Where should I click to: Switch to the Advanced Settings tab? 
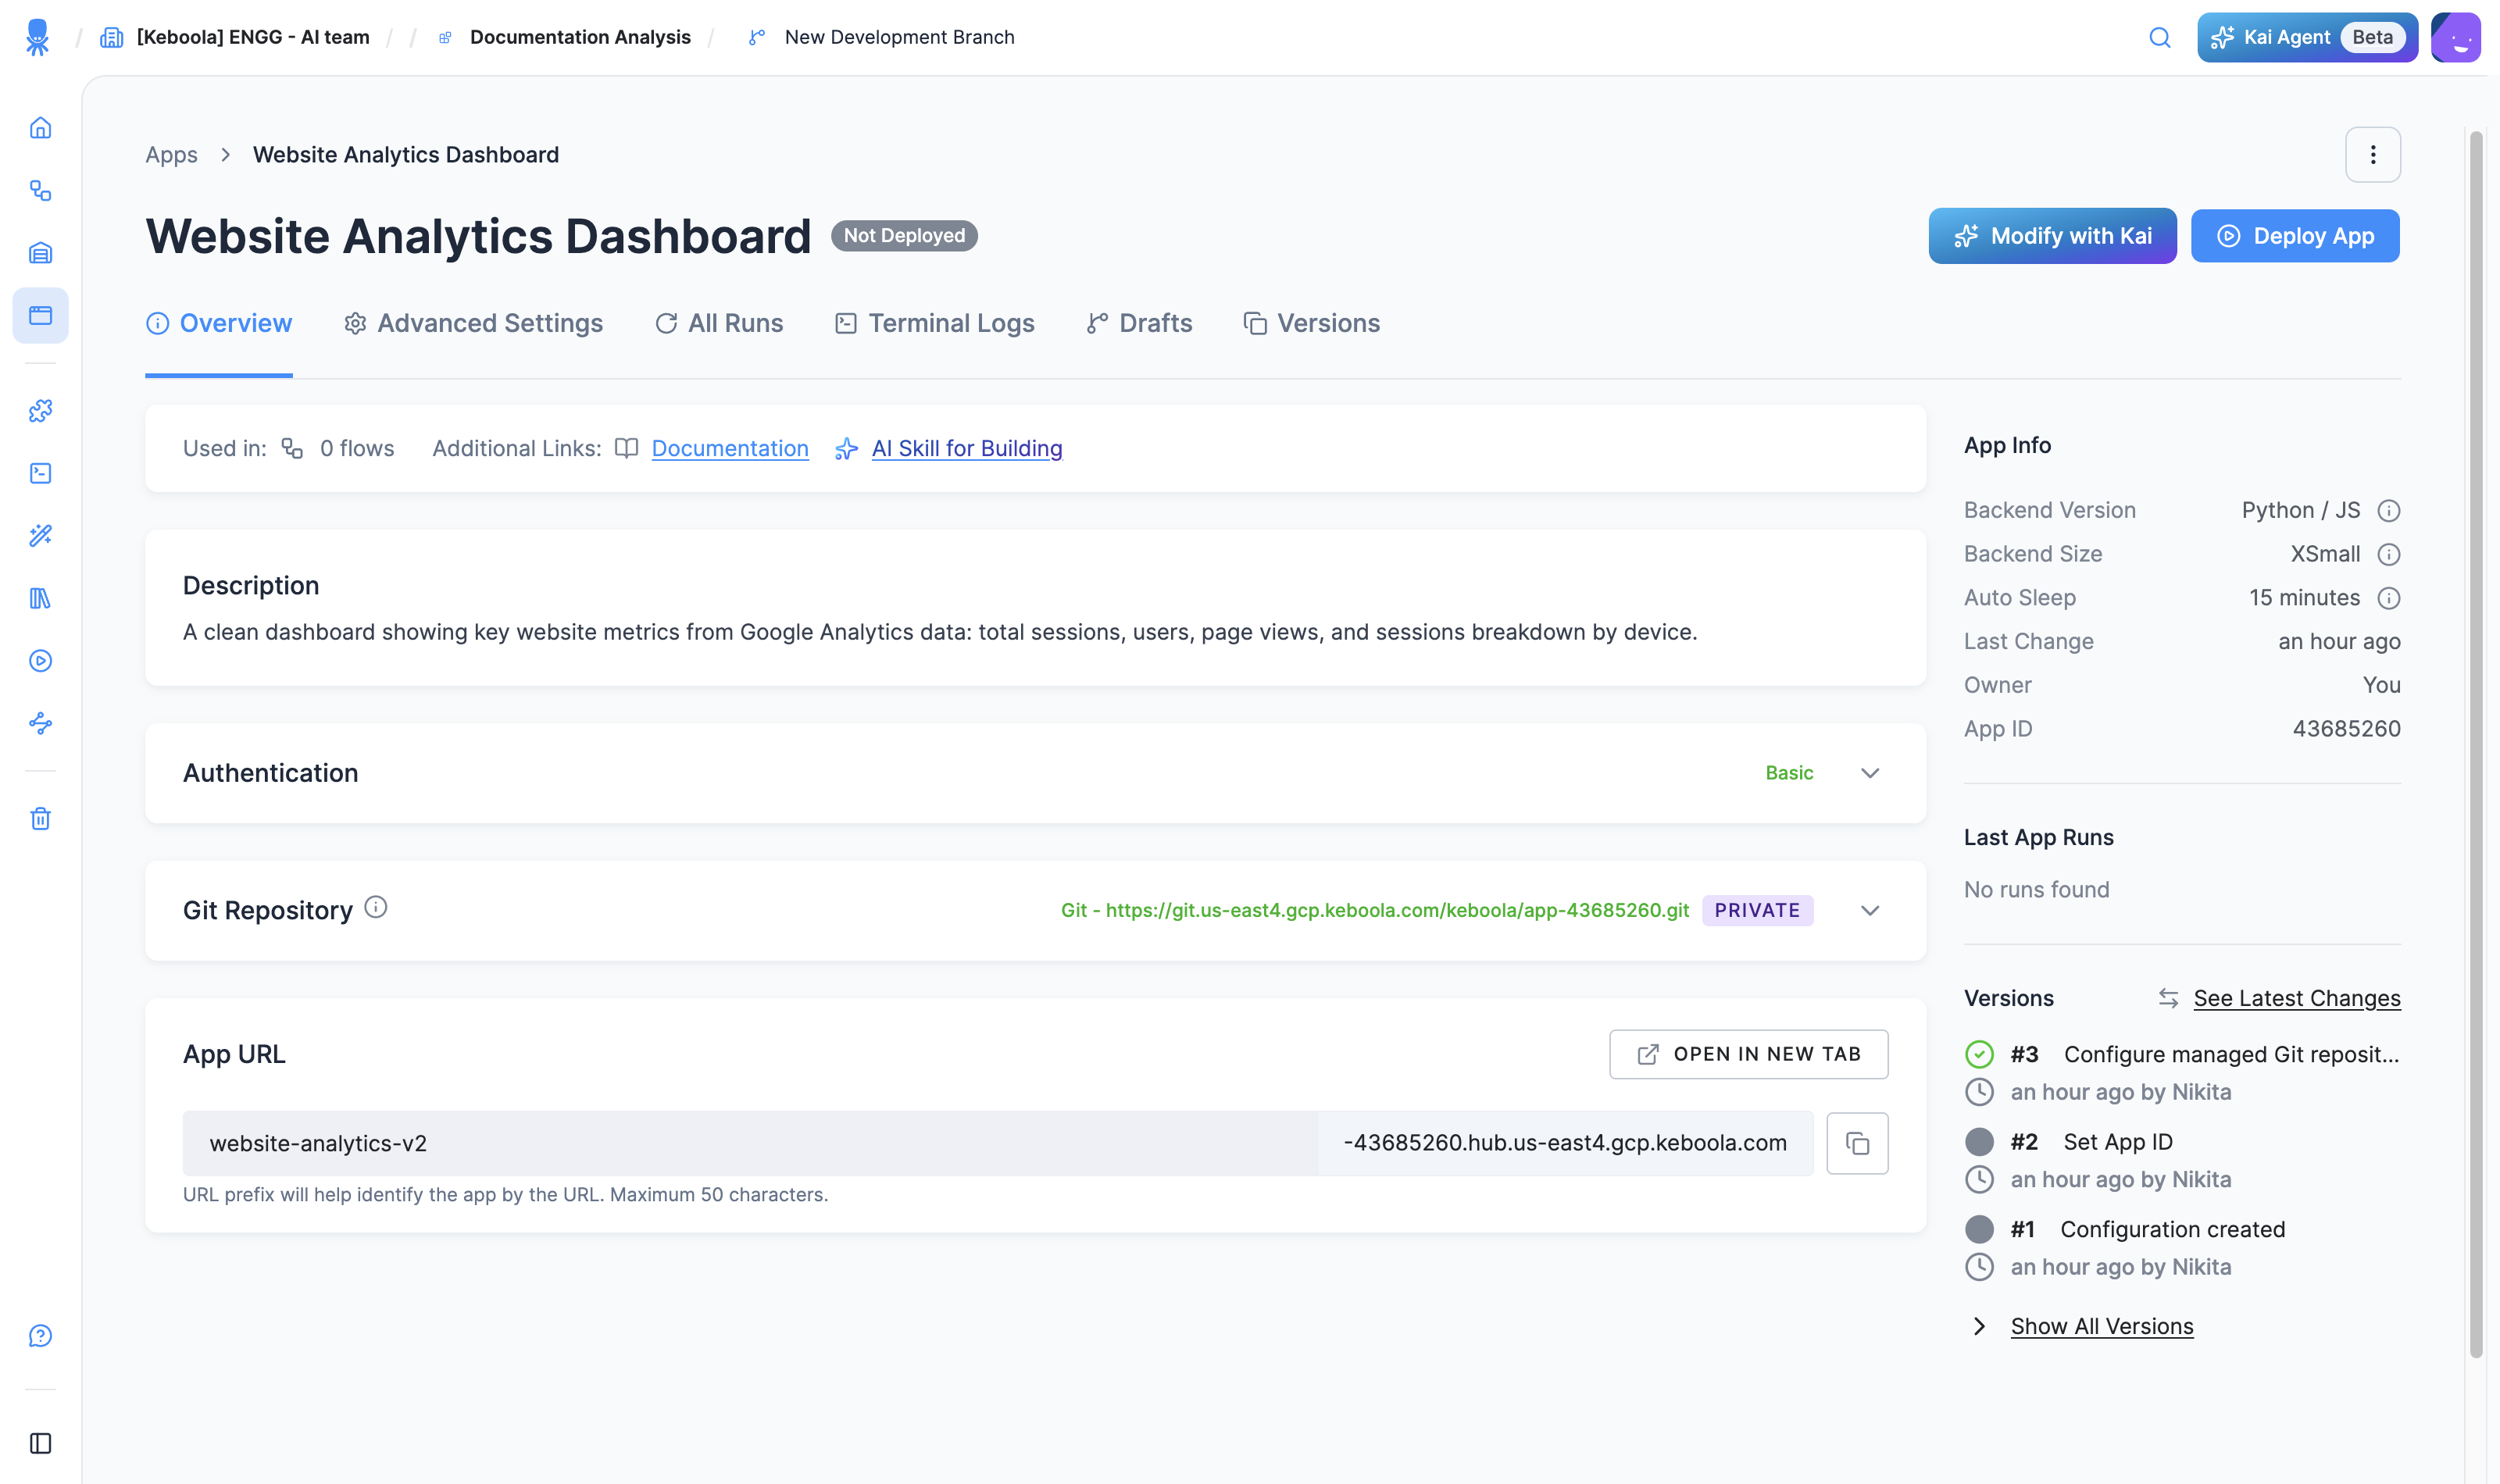(473, 323)
